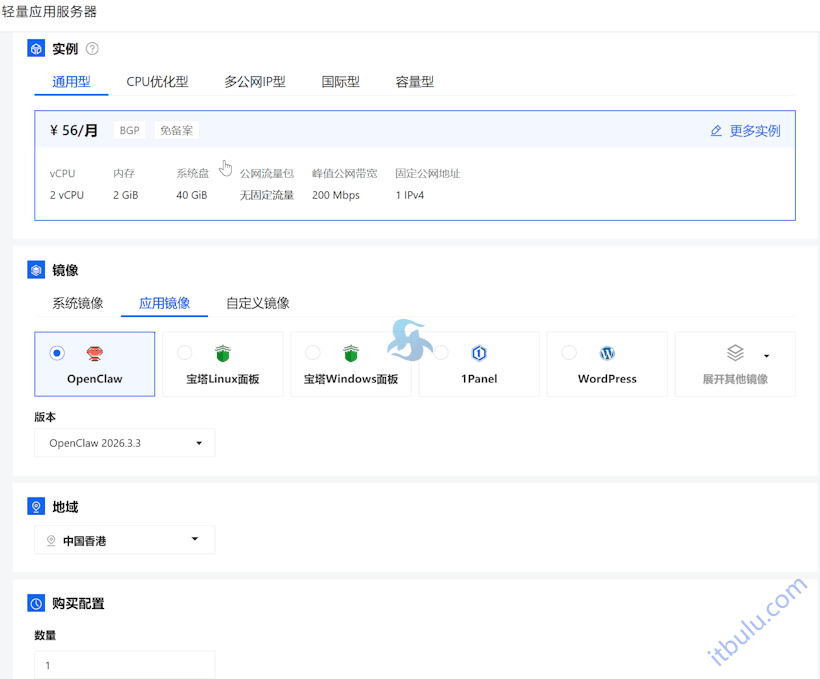Select the WordPress image radio button
Viewport: 820px width, 679px height.
pos(568,352)
